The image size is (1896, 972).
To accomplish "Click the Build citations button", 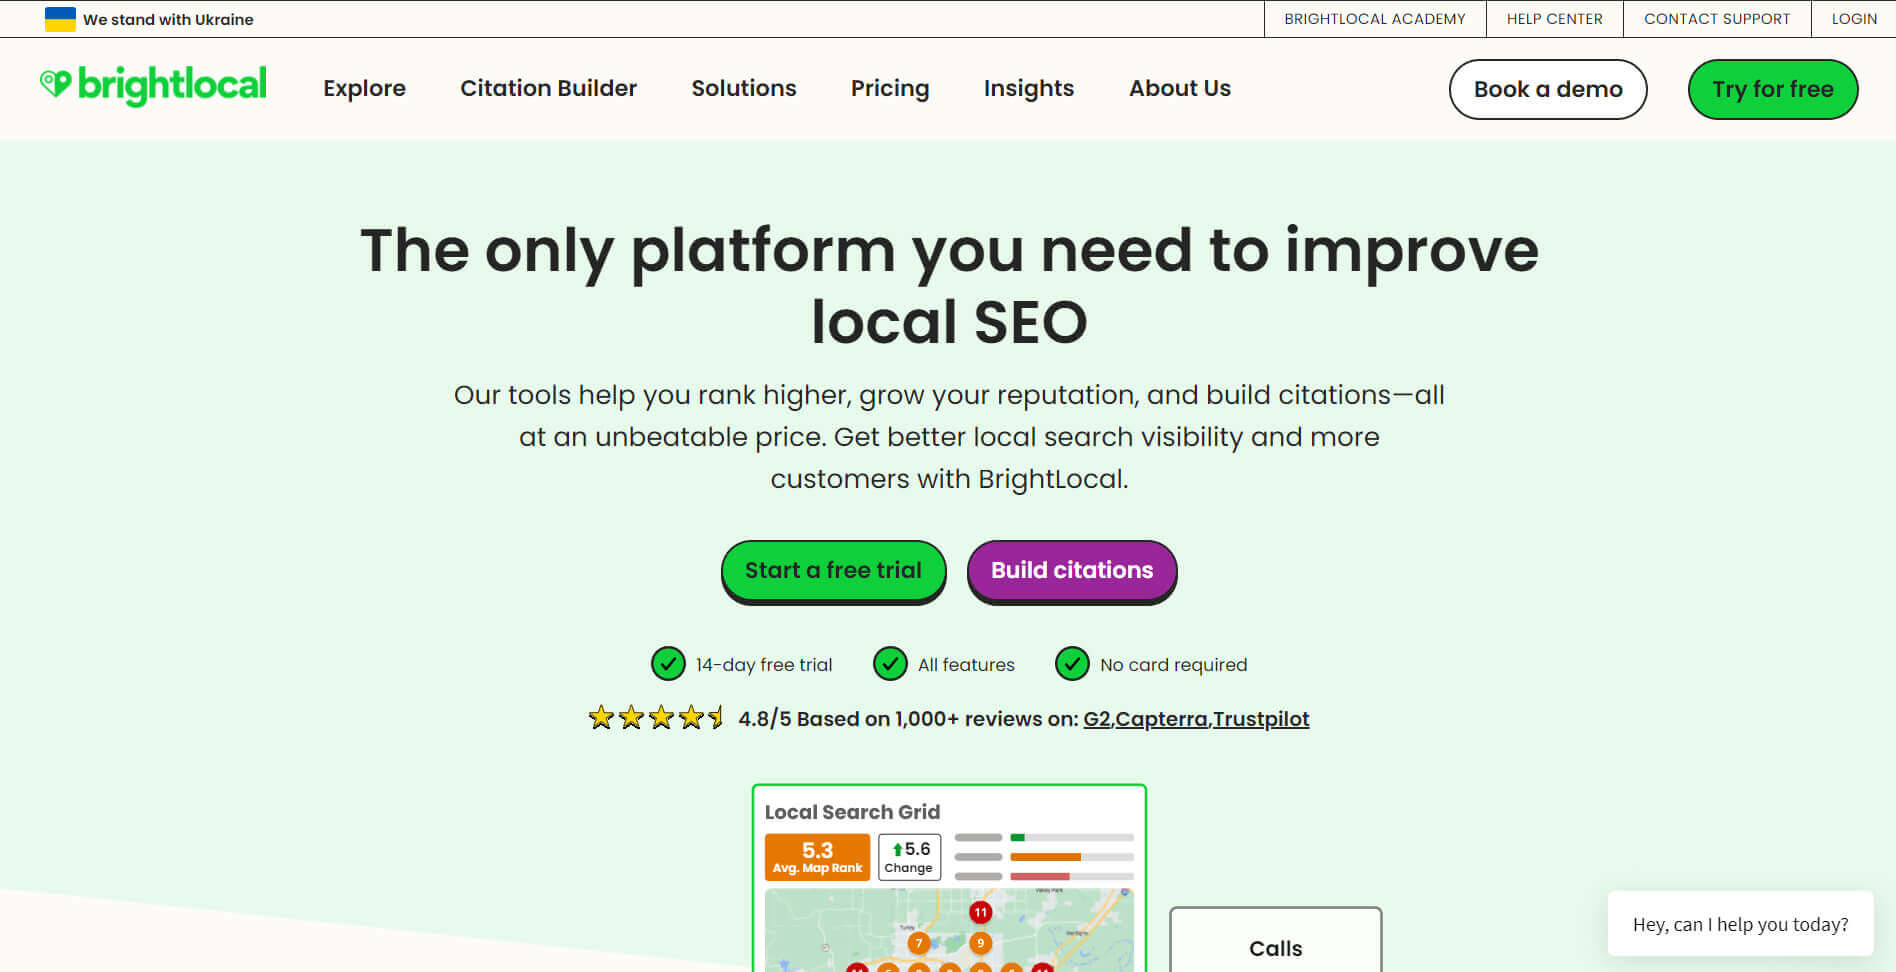I will (x=1072, y=571).
